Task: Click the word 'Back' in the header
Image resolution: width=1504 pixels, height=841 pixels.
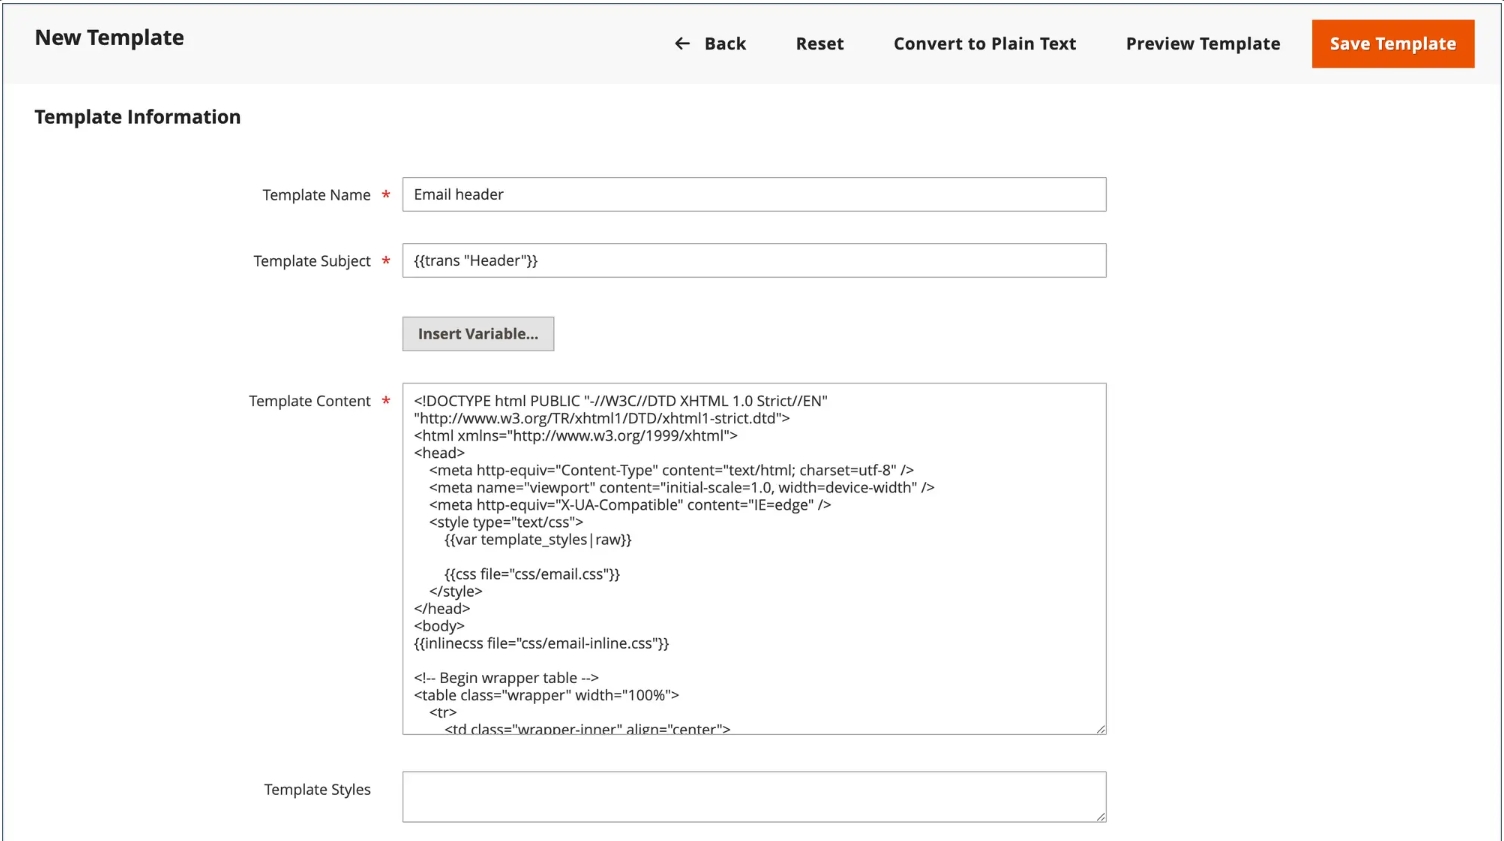Action: 725,44
